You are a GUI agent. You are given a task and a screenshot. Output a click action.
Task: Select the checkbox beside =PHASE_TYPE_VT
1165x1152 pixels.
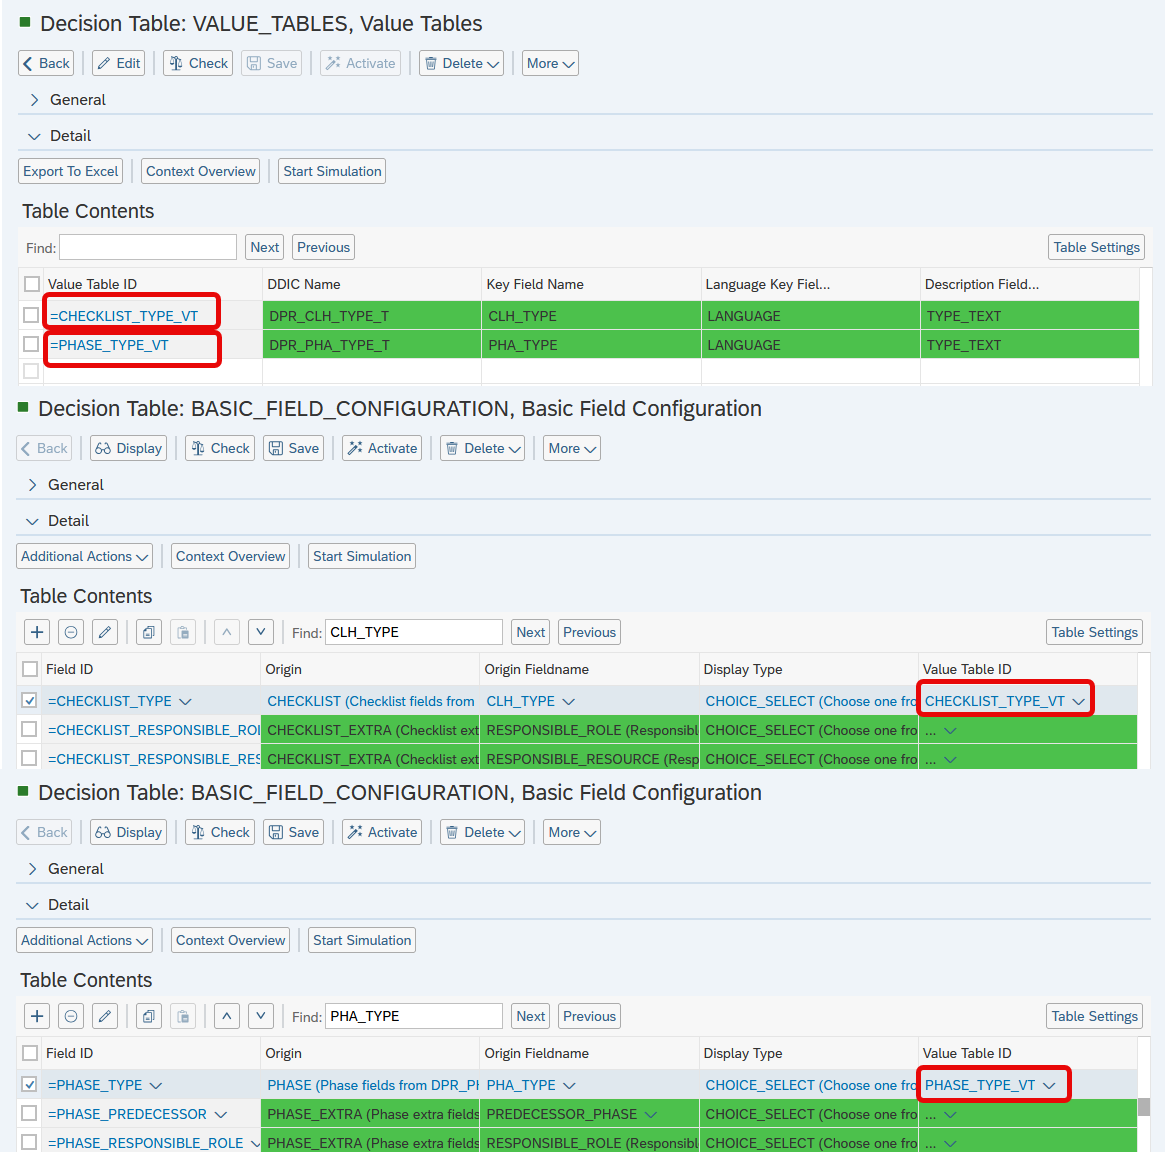point(31,344)
